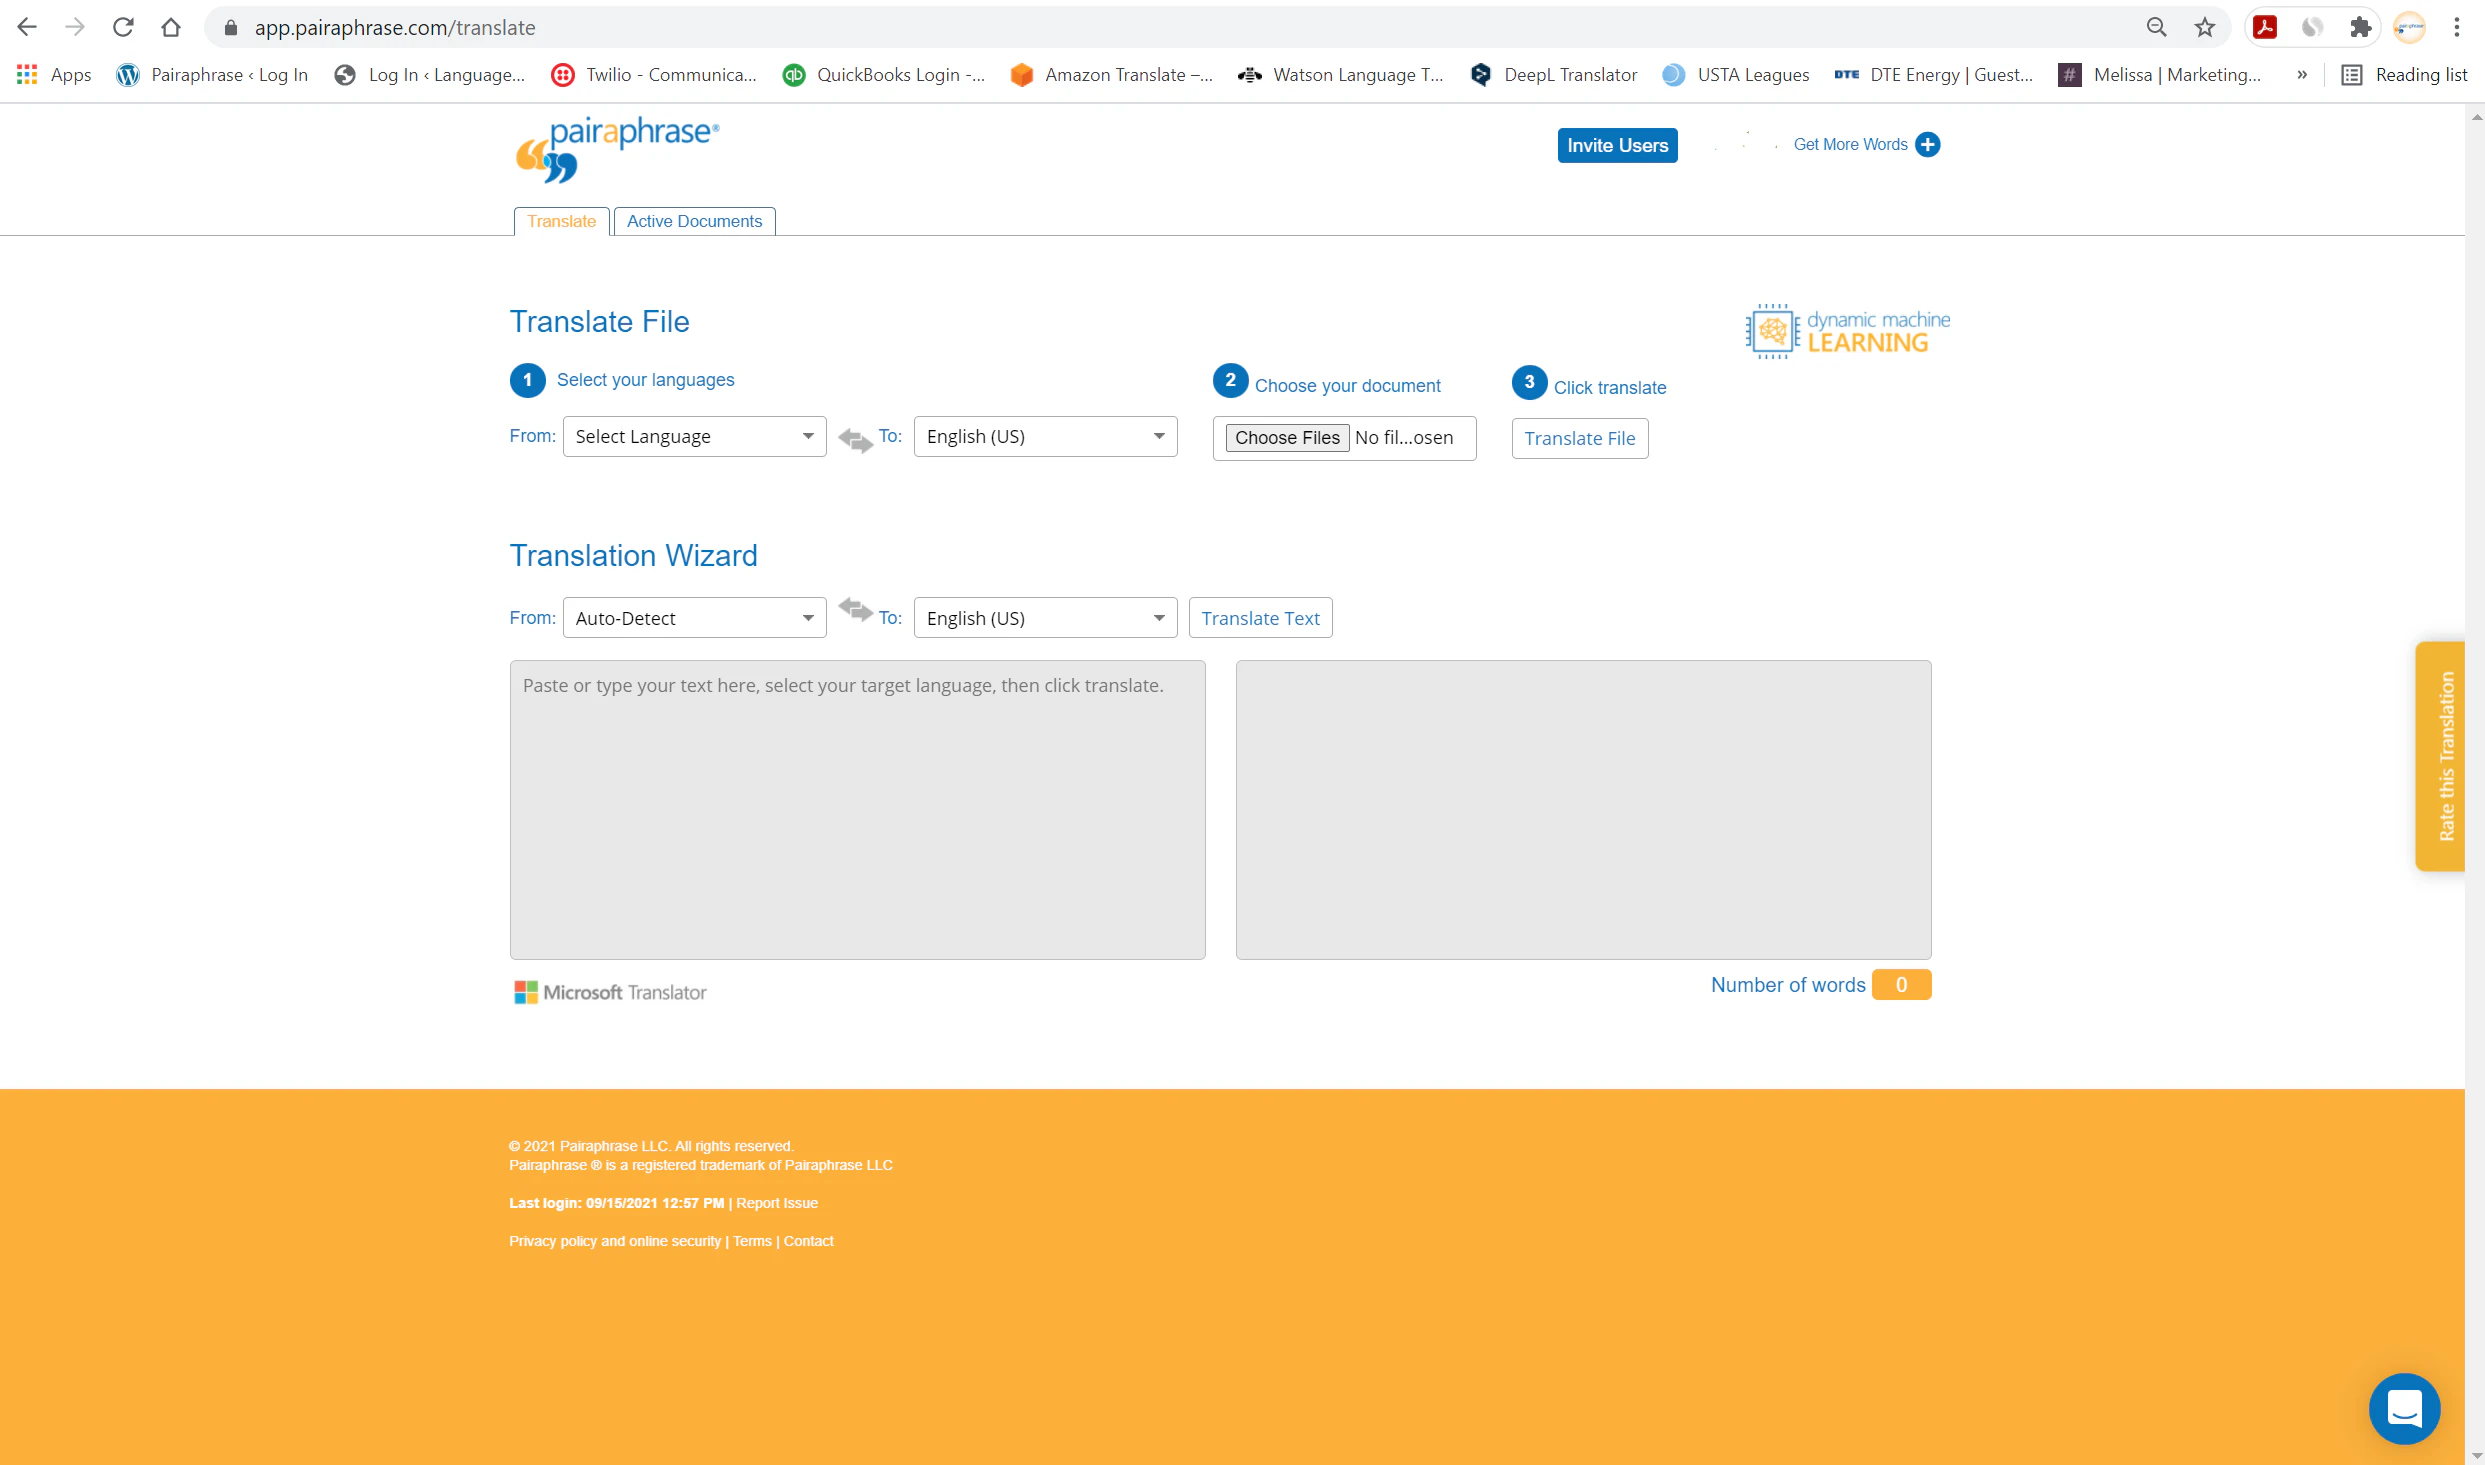Click the Translate File button

[1579, 438]
